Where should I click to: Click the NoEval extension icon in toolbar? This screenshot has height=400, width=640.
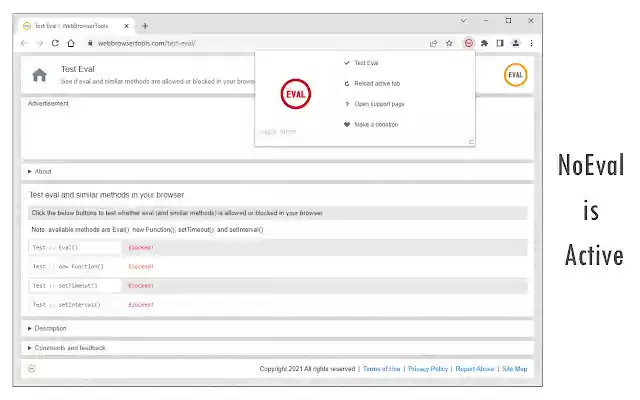(469, 43)
